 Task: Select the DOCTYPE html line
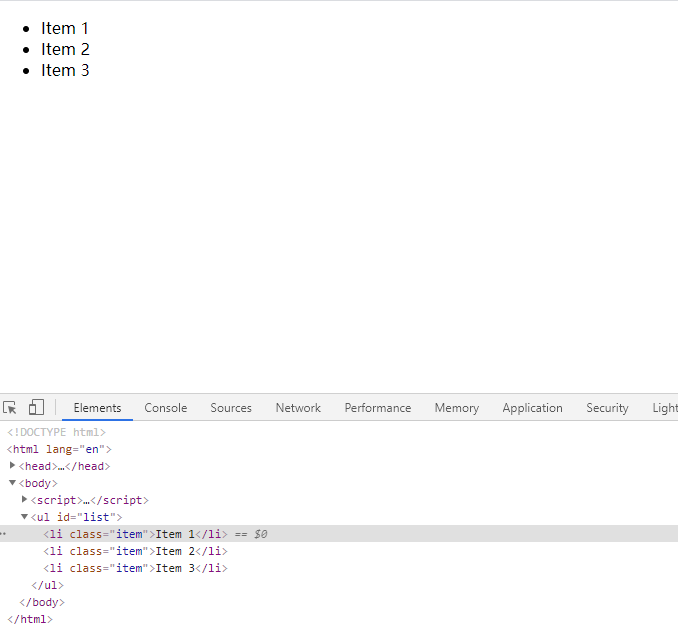[x=56, y=432]
